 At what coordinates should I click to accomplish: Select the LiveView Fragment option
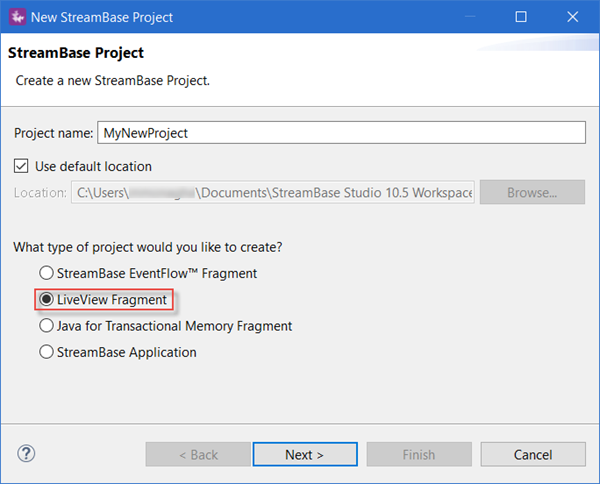[x=46, y=299]
